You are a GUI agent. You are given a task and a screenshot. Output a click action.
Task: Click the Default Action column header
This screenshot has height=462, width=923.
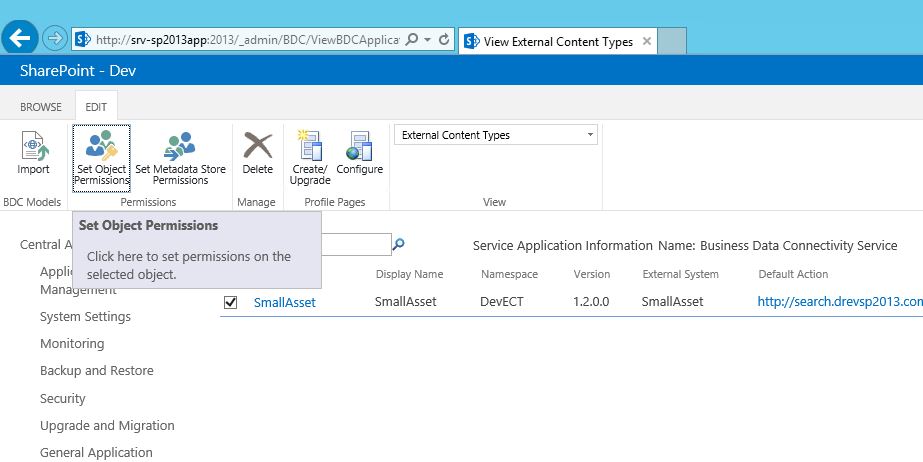tap(793, 274)
